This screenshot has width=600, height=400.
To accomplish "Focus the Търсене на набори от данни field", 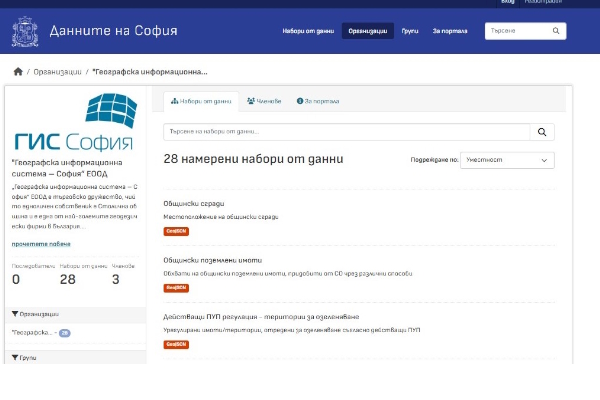I will (347, 132).
